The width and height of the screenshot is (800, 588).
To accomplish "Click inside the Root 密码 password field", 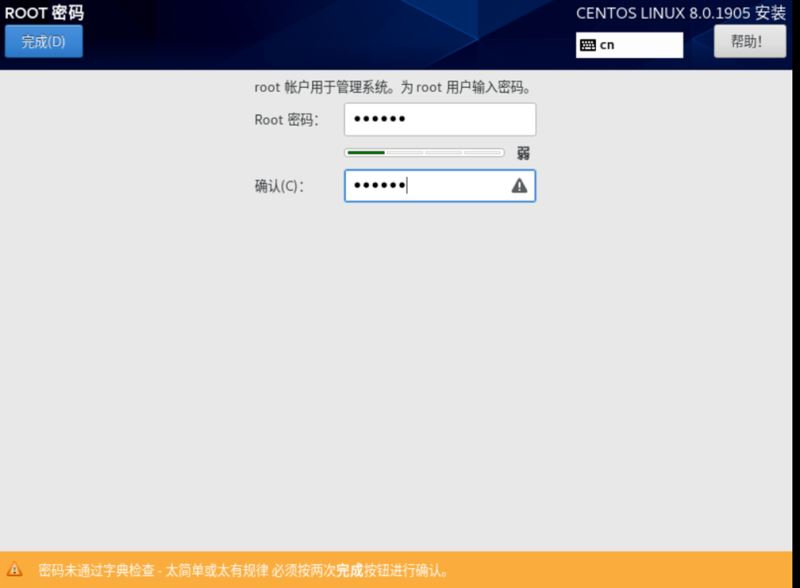I will 438,119.
